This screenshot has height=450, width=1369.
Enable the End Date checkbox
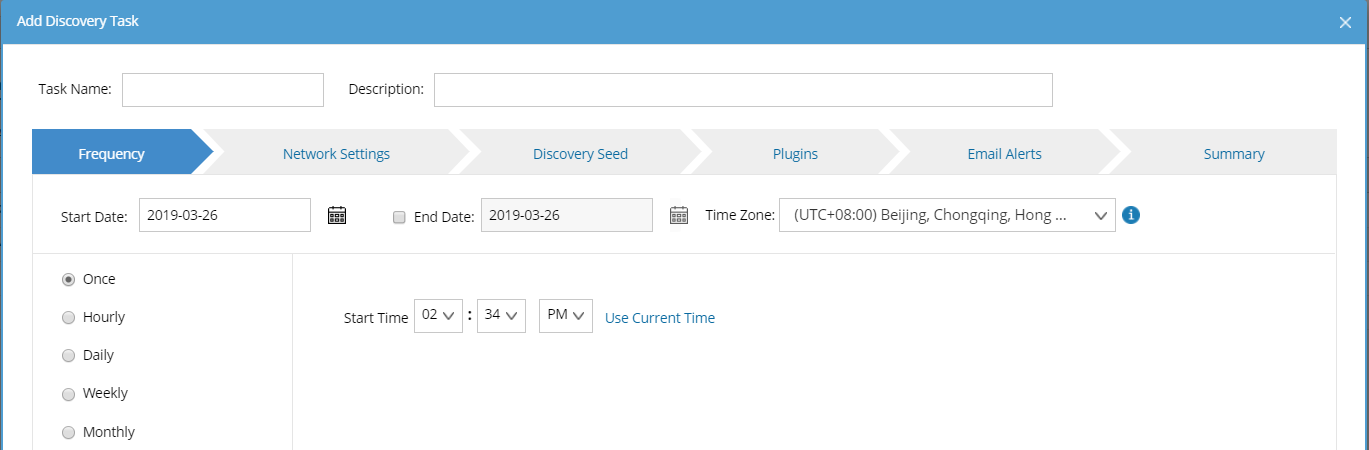click(400, 216)
